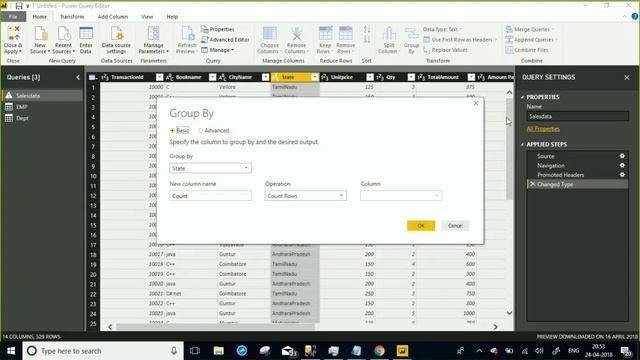Click the Manage Parameters icon
Image resolution: width=640 pixels, height=360 pixels.
pos(153,40)
